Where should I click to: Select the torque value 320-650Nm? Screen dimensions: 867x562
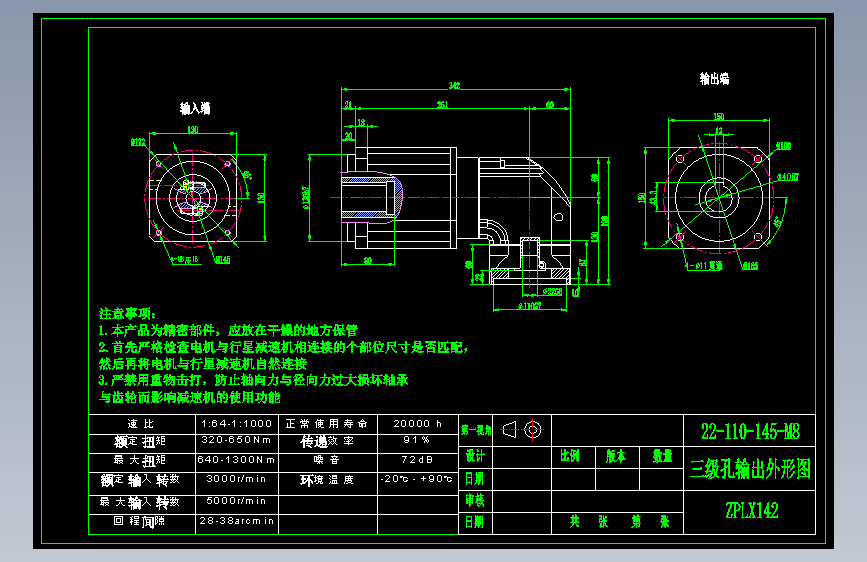pyautogui.click(x=236, y=440)
